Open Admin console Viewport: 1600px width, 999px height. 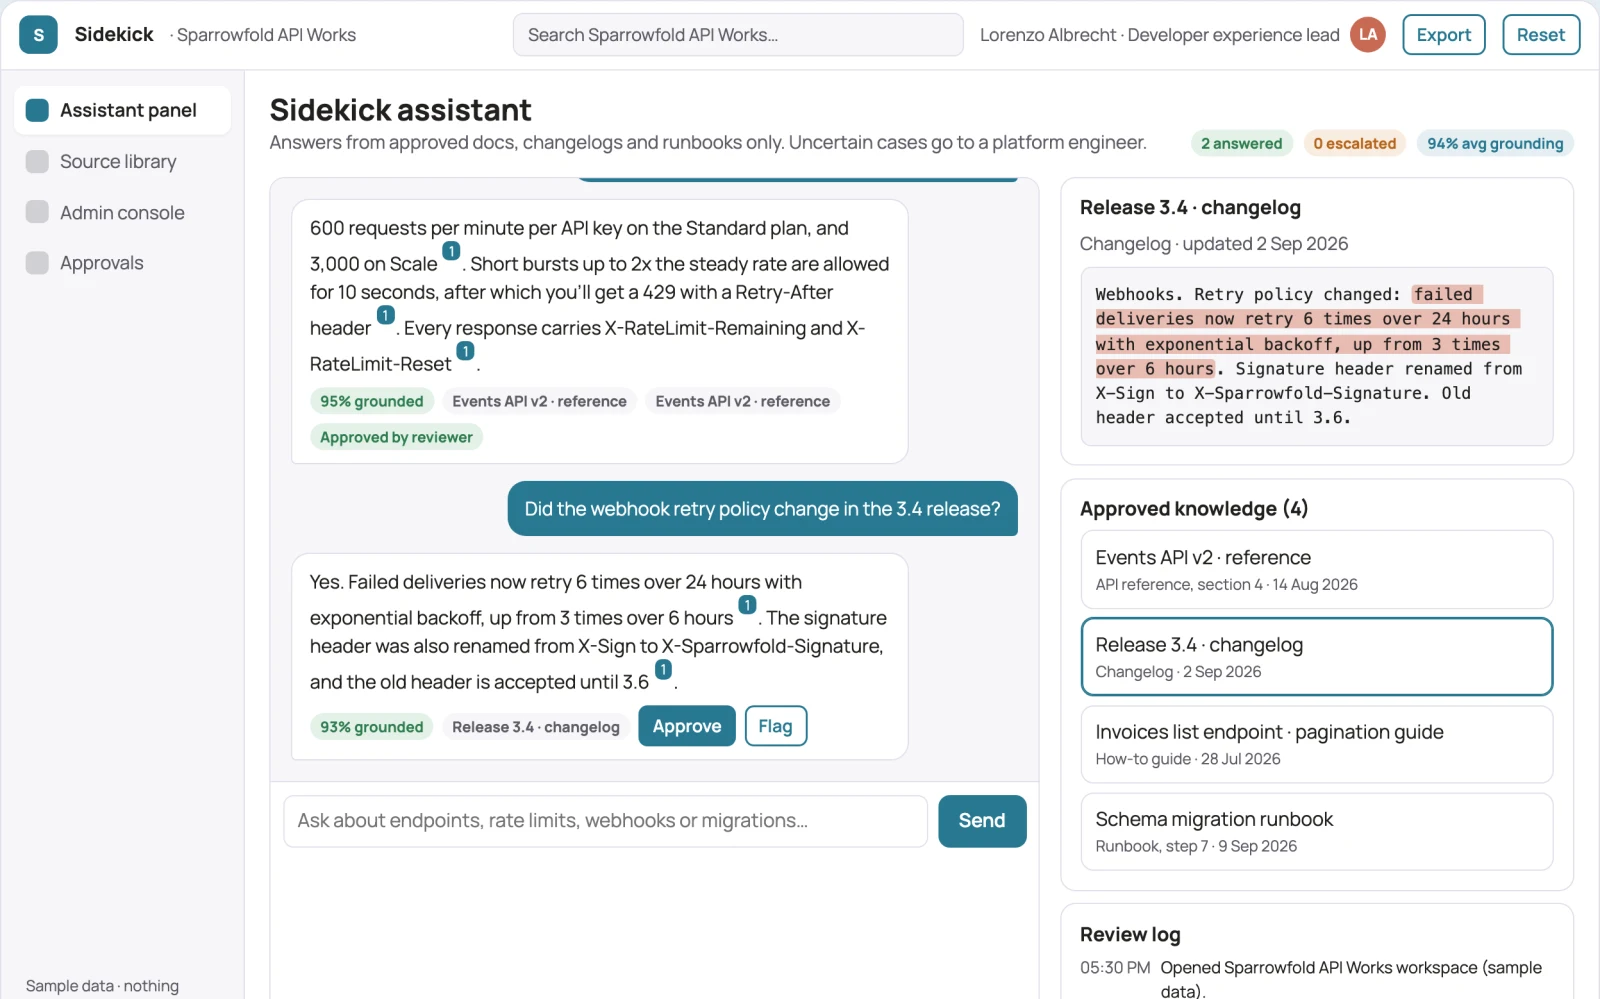point(122,212)
